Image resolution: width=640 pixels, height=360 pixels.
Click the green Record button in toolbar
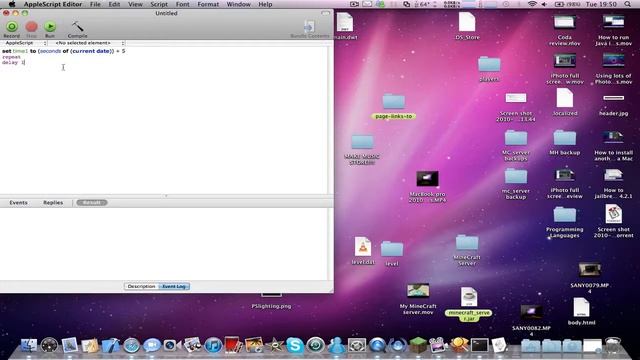(x=12, y=27)
